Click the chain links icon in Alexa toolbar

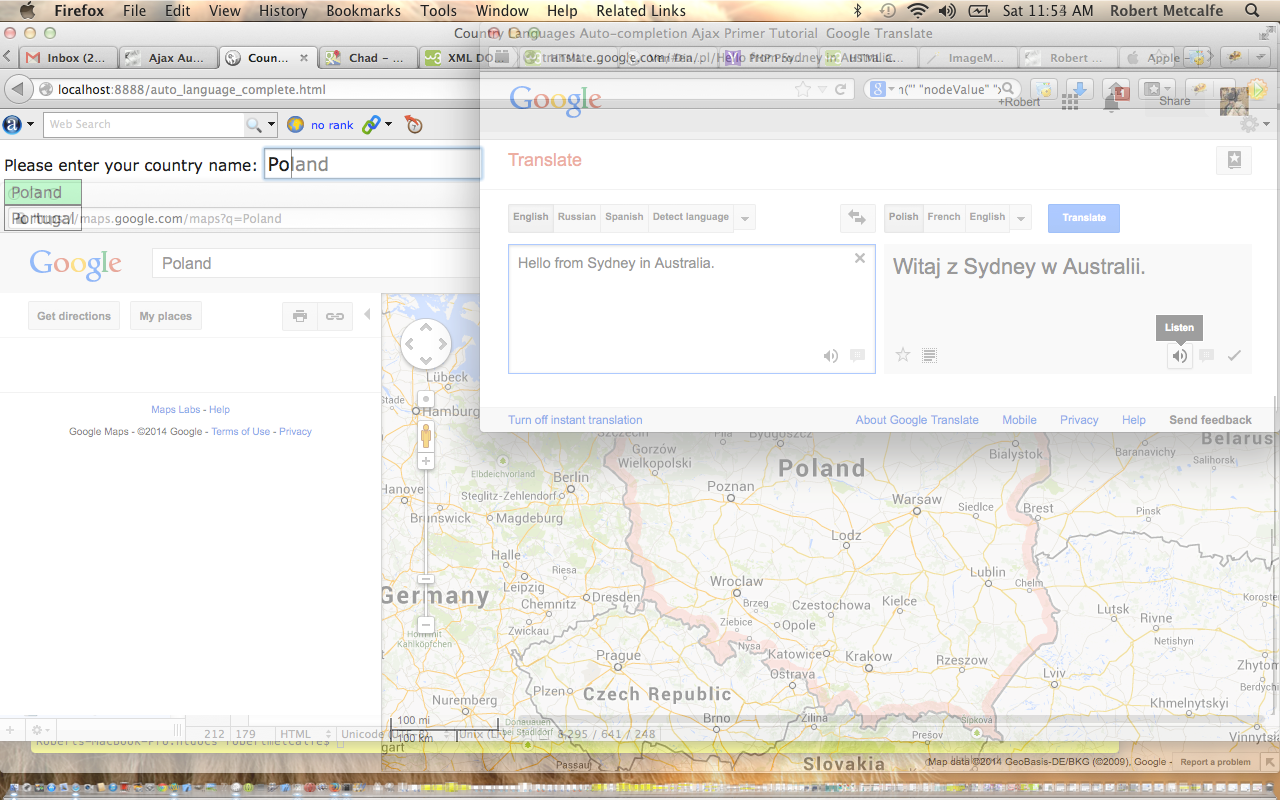tap(371, 125)
